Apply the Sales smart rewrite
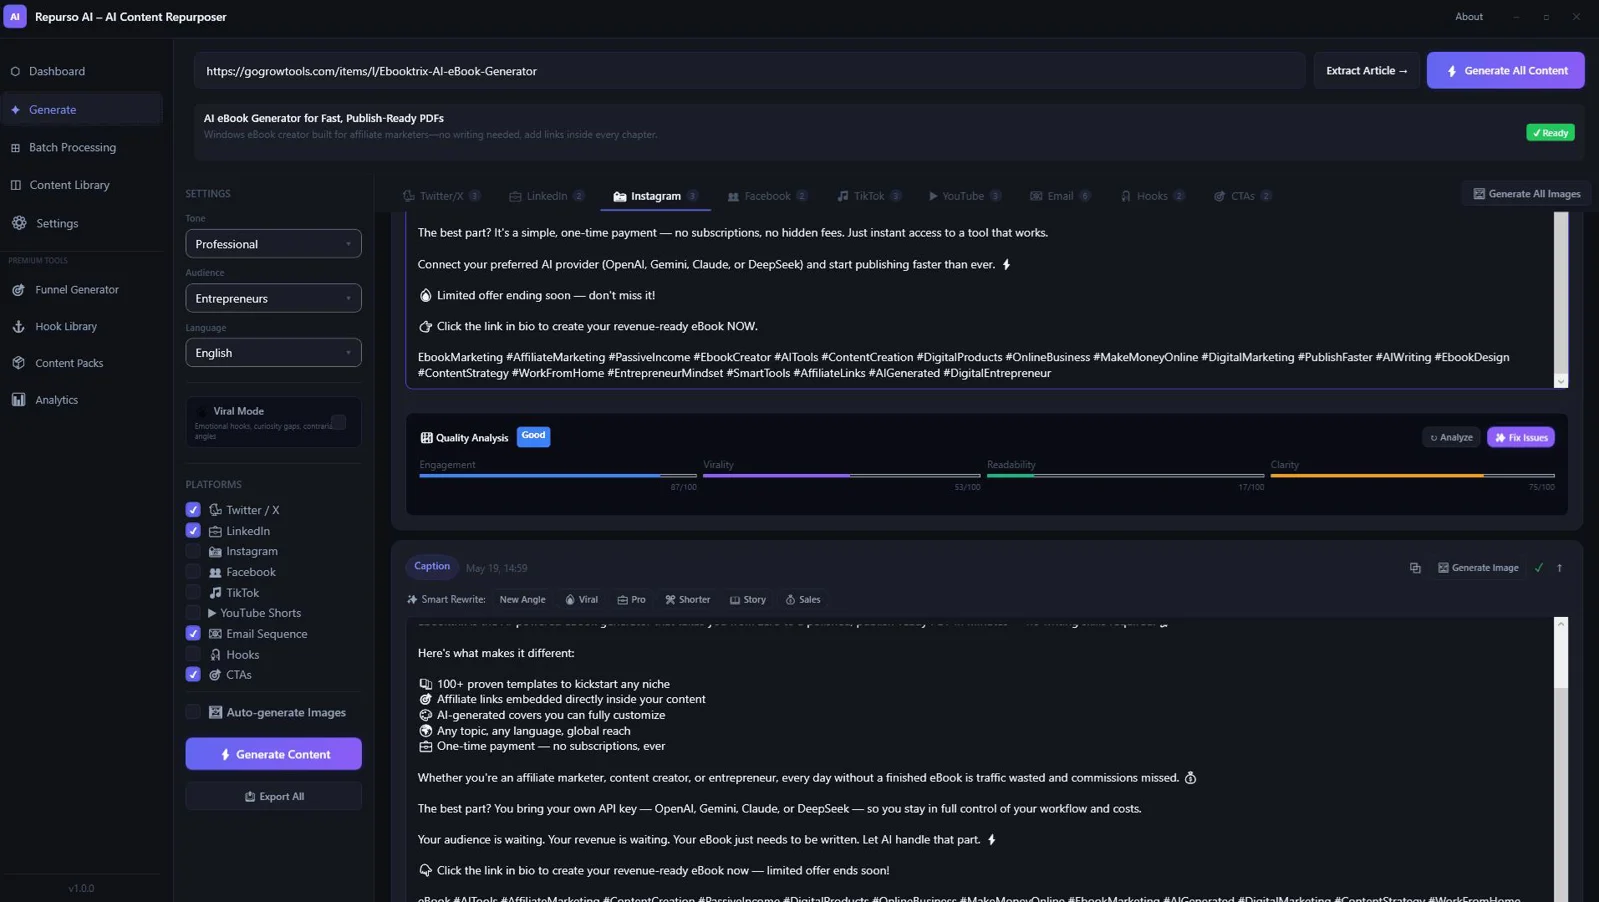Viewport: 1599px width, 902px height. point(803,600)
